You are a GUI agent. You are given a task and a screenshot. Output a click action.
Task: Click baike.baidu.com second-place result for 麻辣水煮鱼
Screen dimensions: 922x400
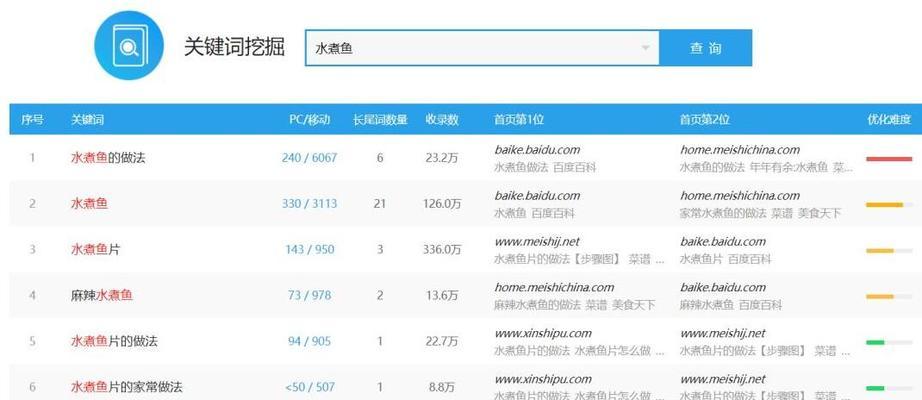(x=723, y=288)
